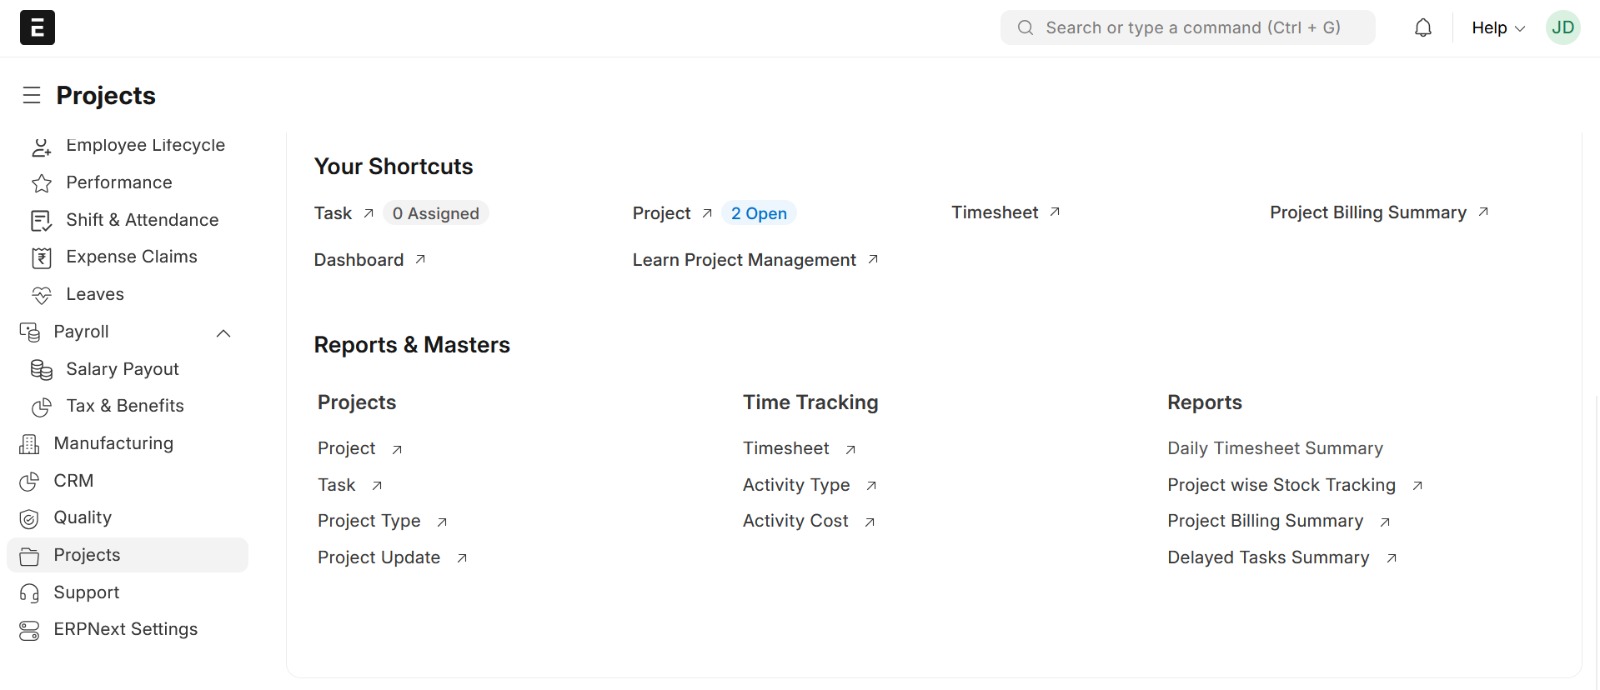Click the Quality shield icon
The width and height of the screenshot is (1600, 690).
coord(30,518)
